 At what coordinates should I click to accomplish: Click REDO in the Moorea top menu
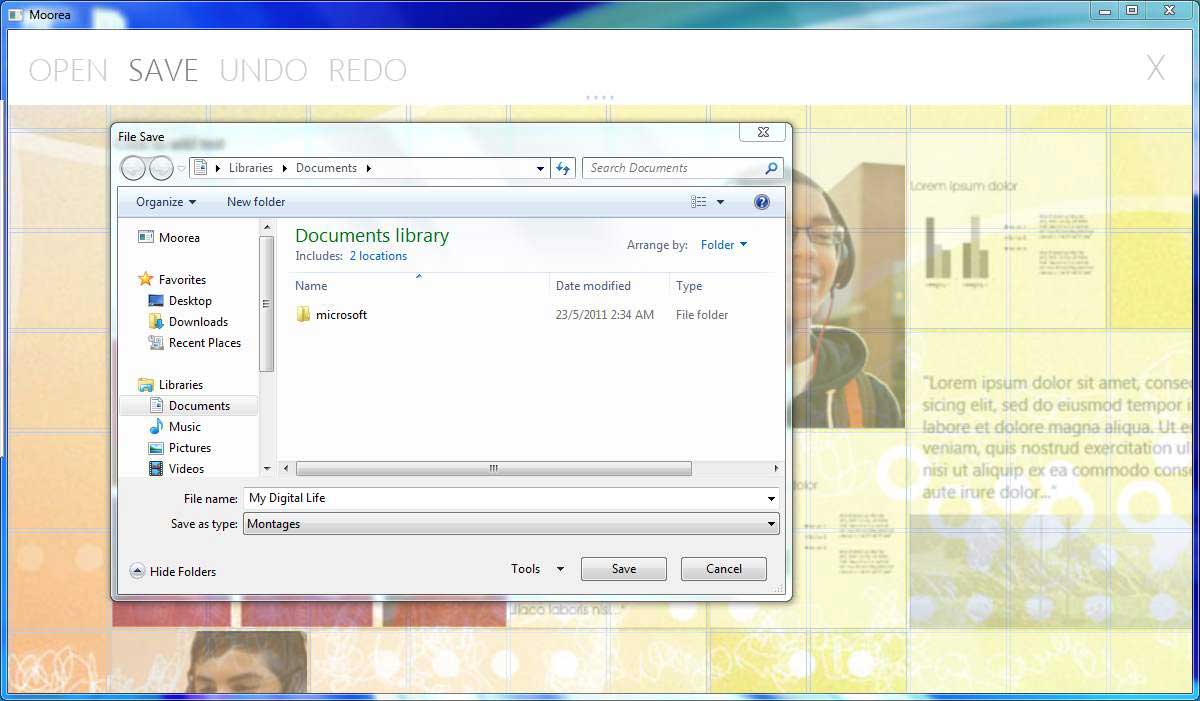pyautogui.click(x=368, y=70)
